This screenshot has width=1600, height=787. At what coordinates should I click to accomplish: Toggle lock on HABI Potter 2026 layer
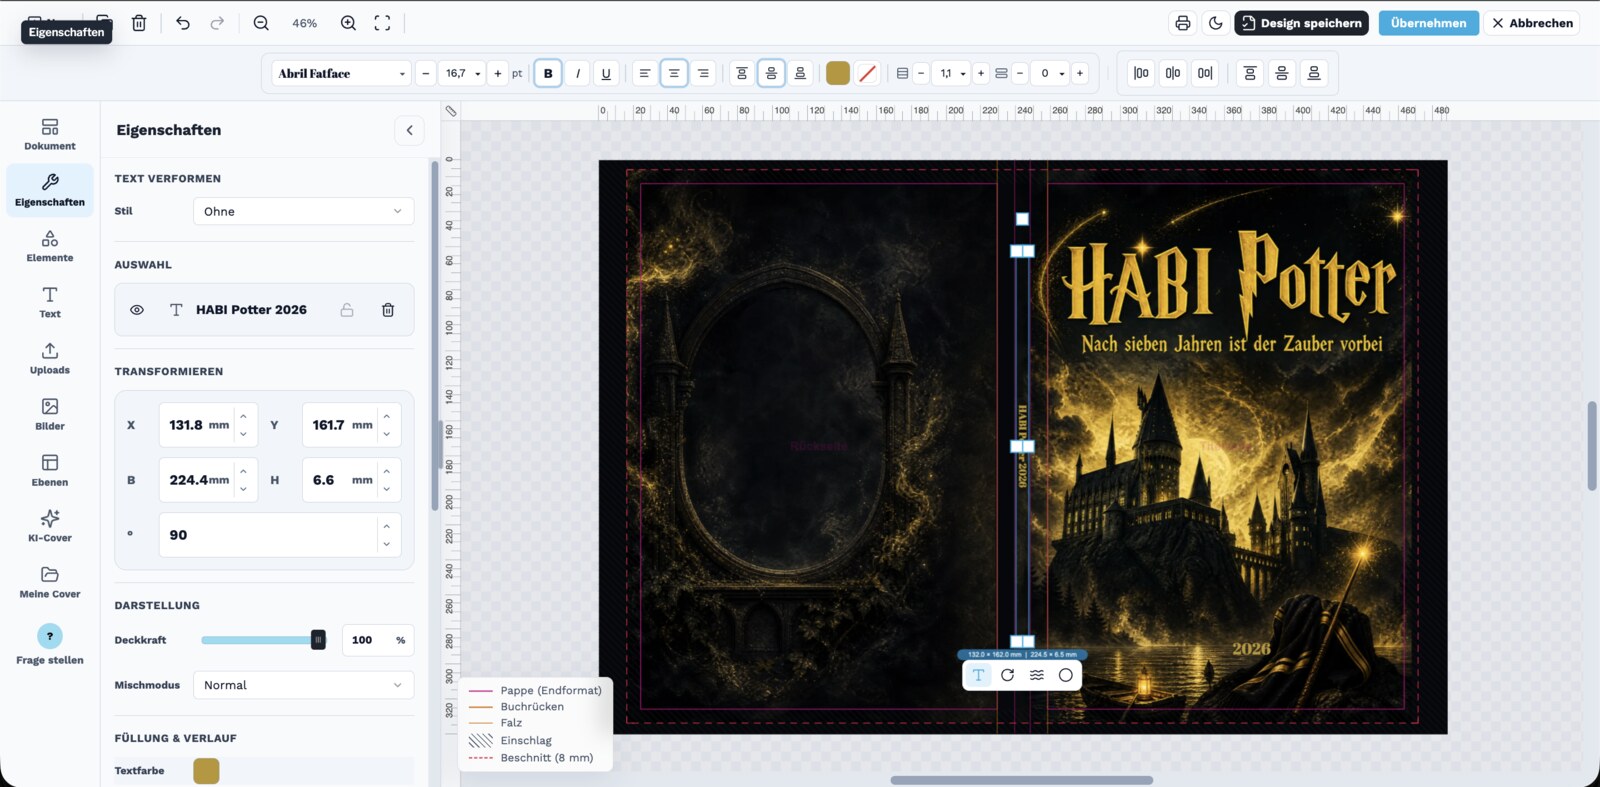[x=347, y=310]
